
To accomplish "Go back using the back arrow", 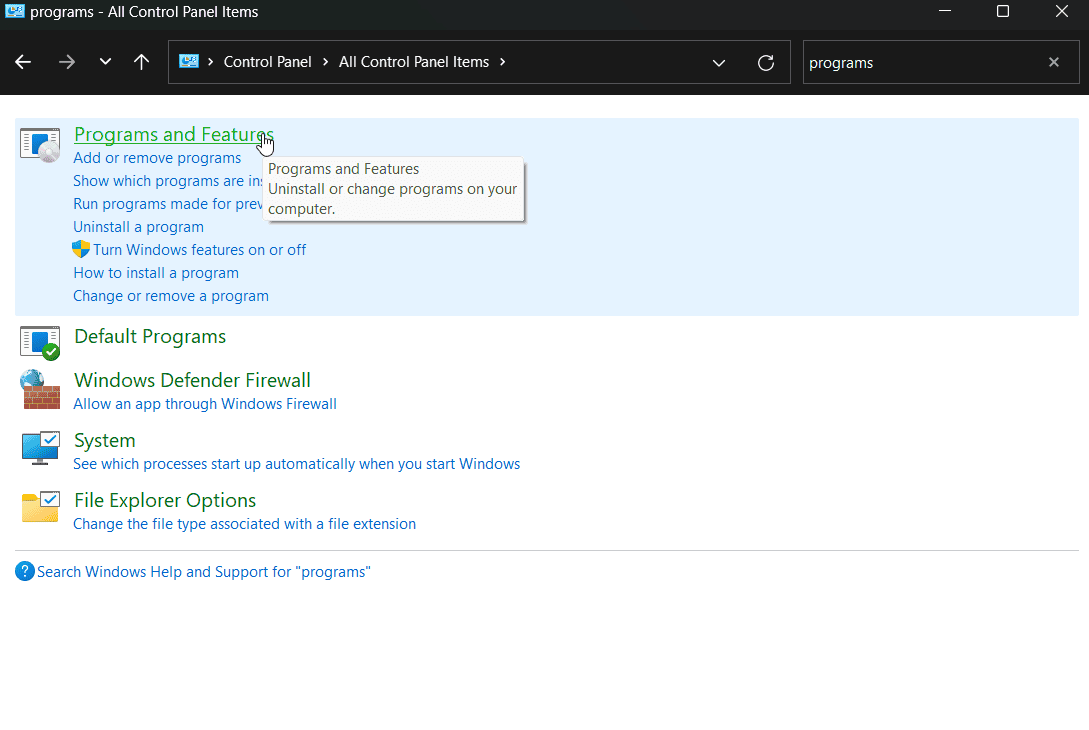I will pos(23,62).
